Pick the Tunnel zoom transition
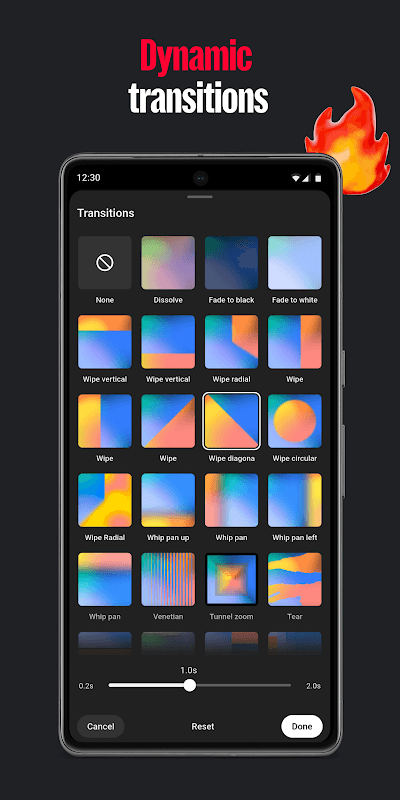This screenshot has height=800, width=400. tap(231, 579)
